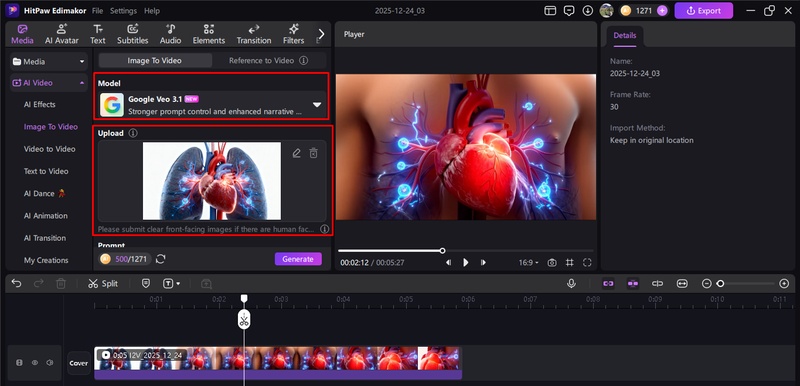The image size is (800, 386).
Task: Open the Media tab in top toolbar
Action: [22, 34]
